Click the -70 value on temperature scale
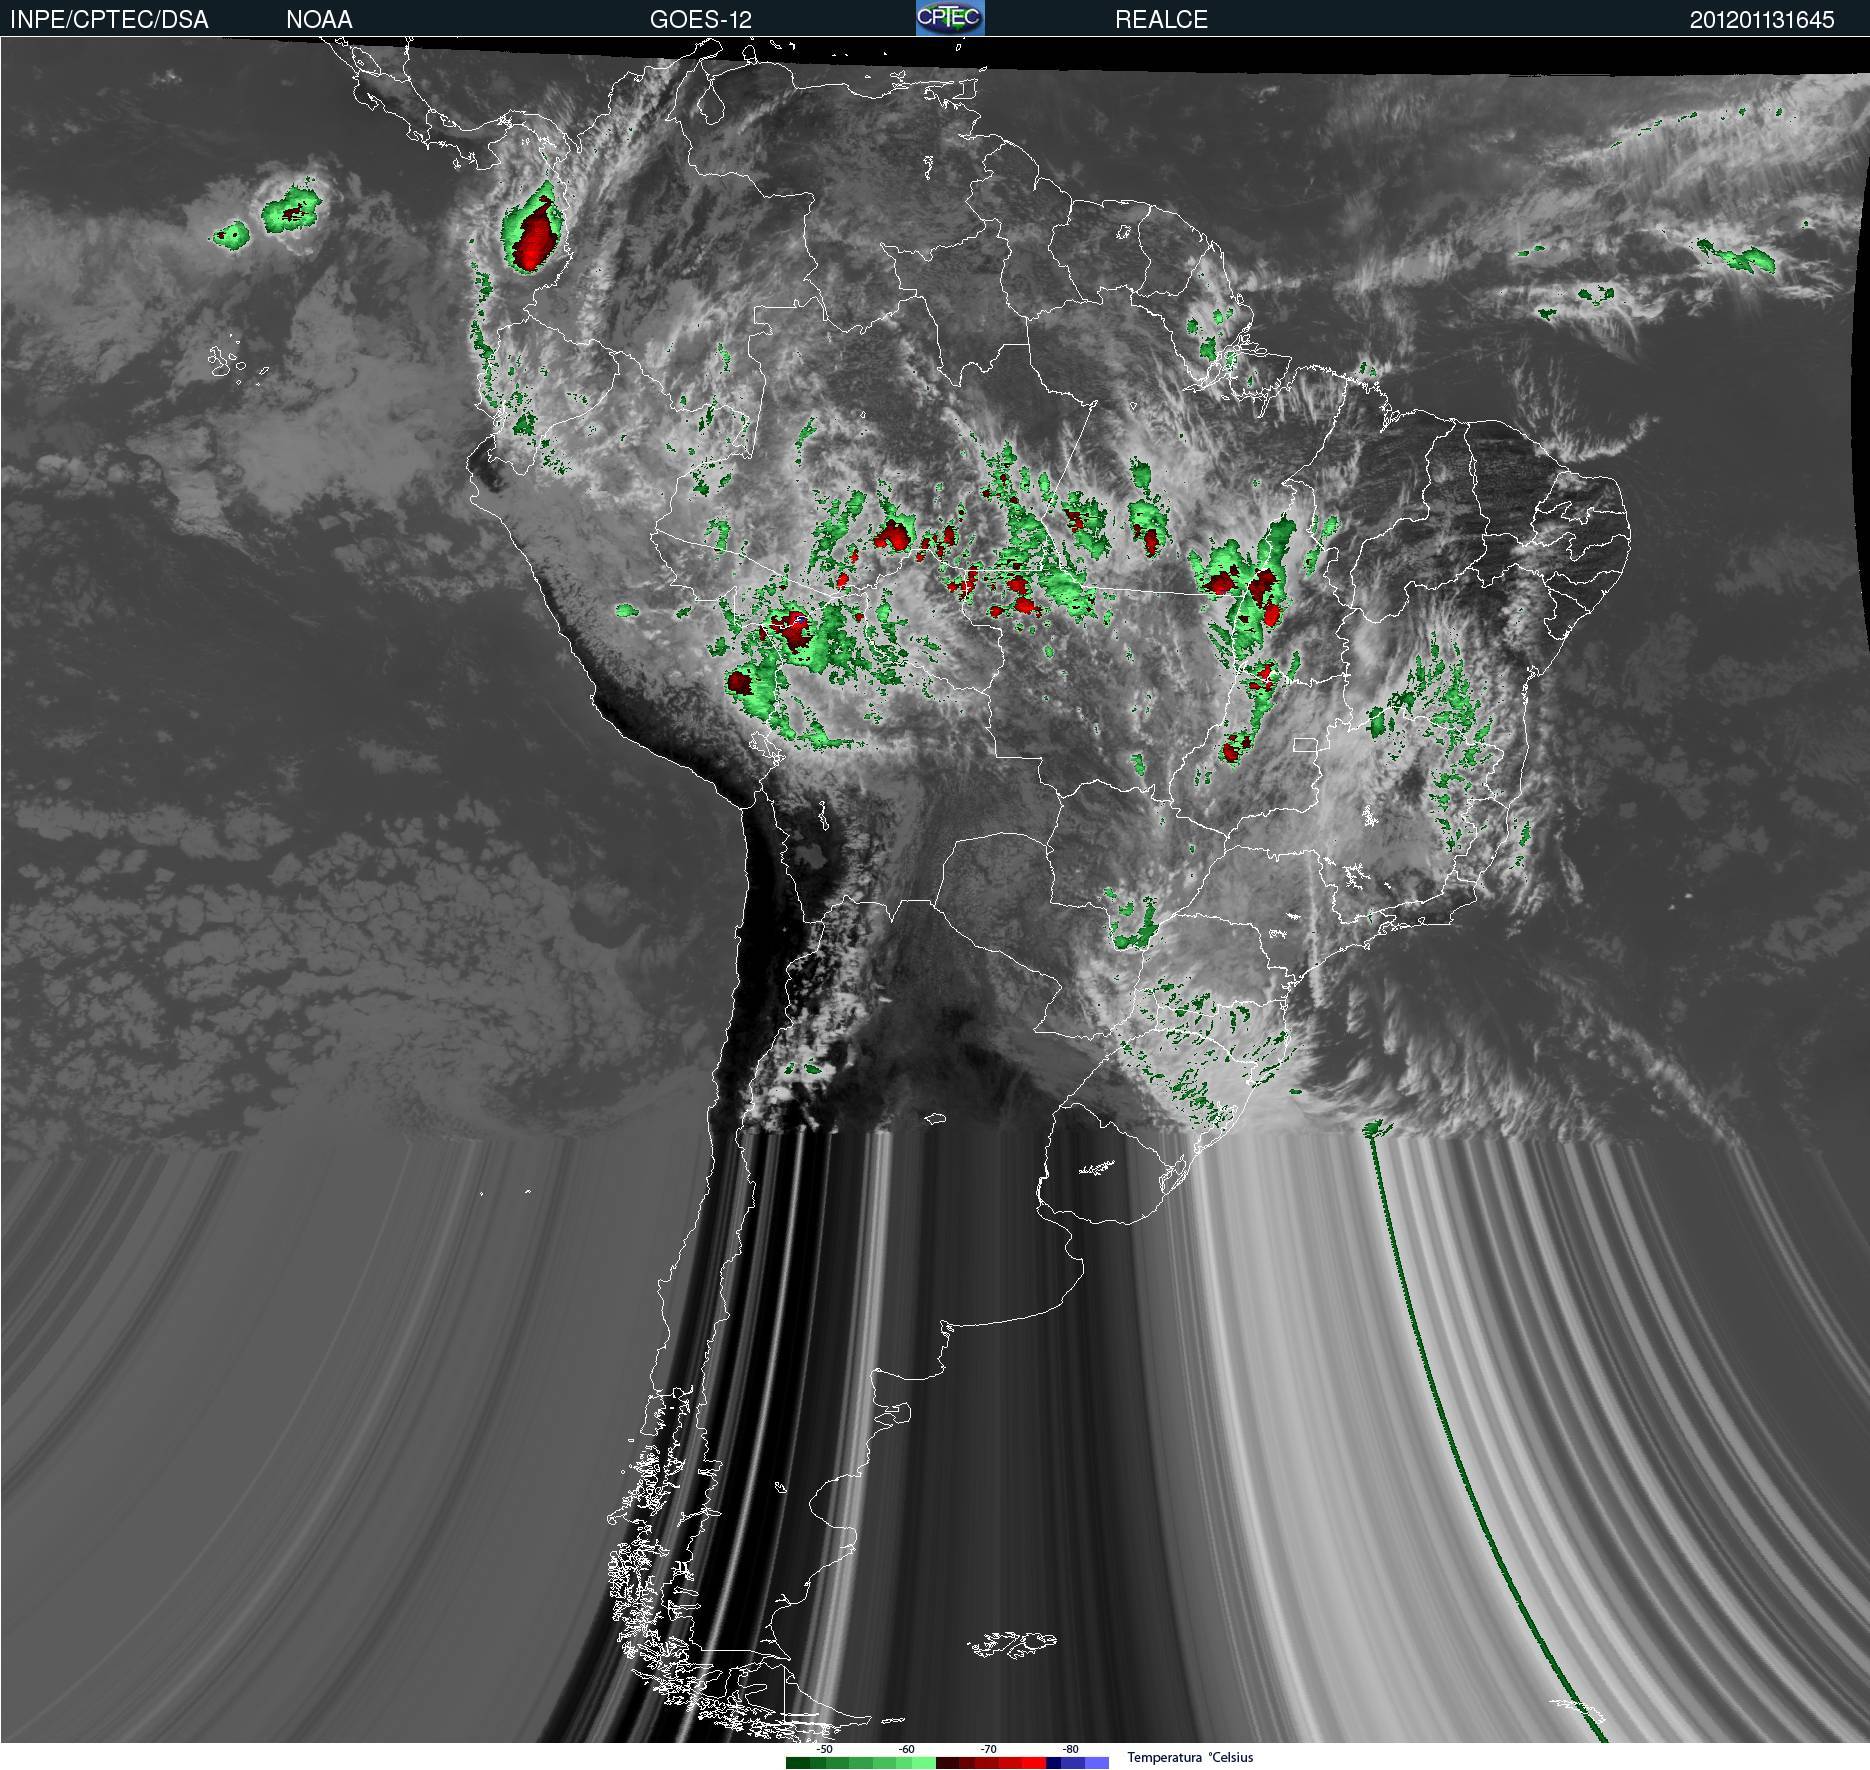The image size is (1870, 1770). (x=989, y=1749)
